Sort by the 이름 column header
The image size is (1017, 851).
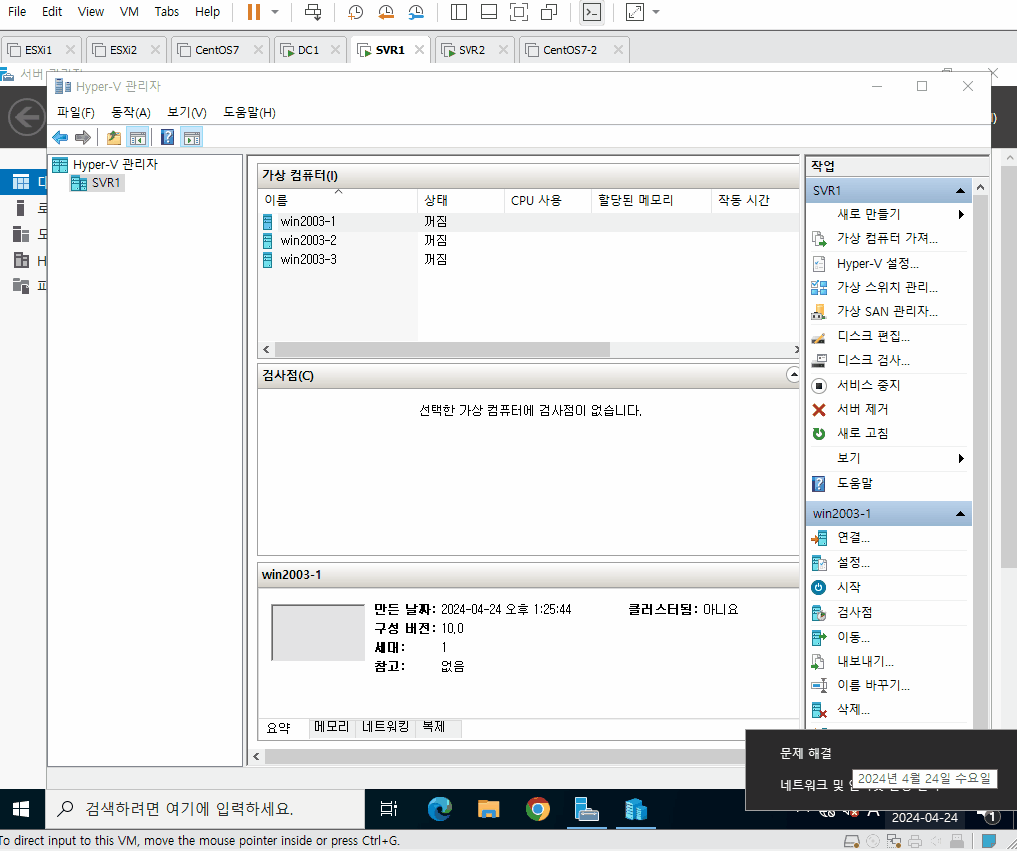(x=337, y=200)
